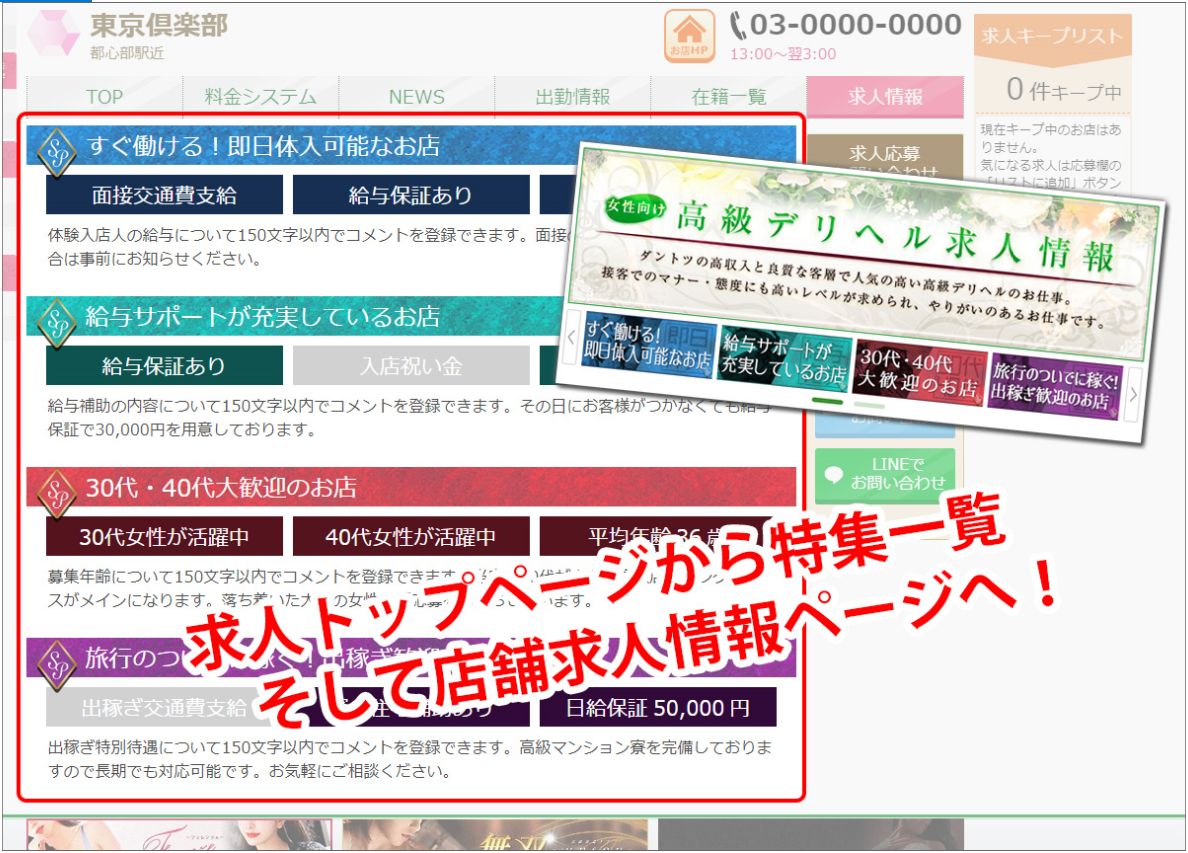This screenshot has width=1188, height=853.
Task: Click the diamond emblem beside すぐ働ける heading
Action: (57, 152)
